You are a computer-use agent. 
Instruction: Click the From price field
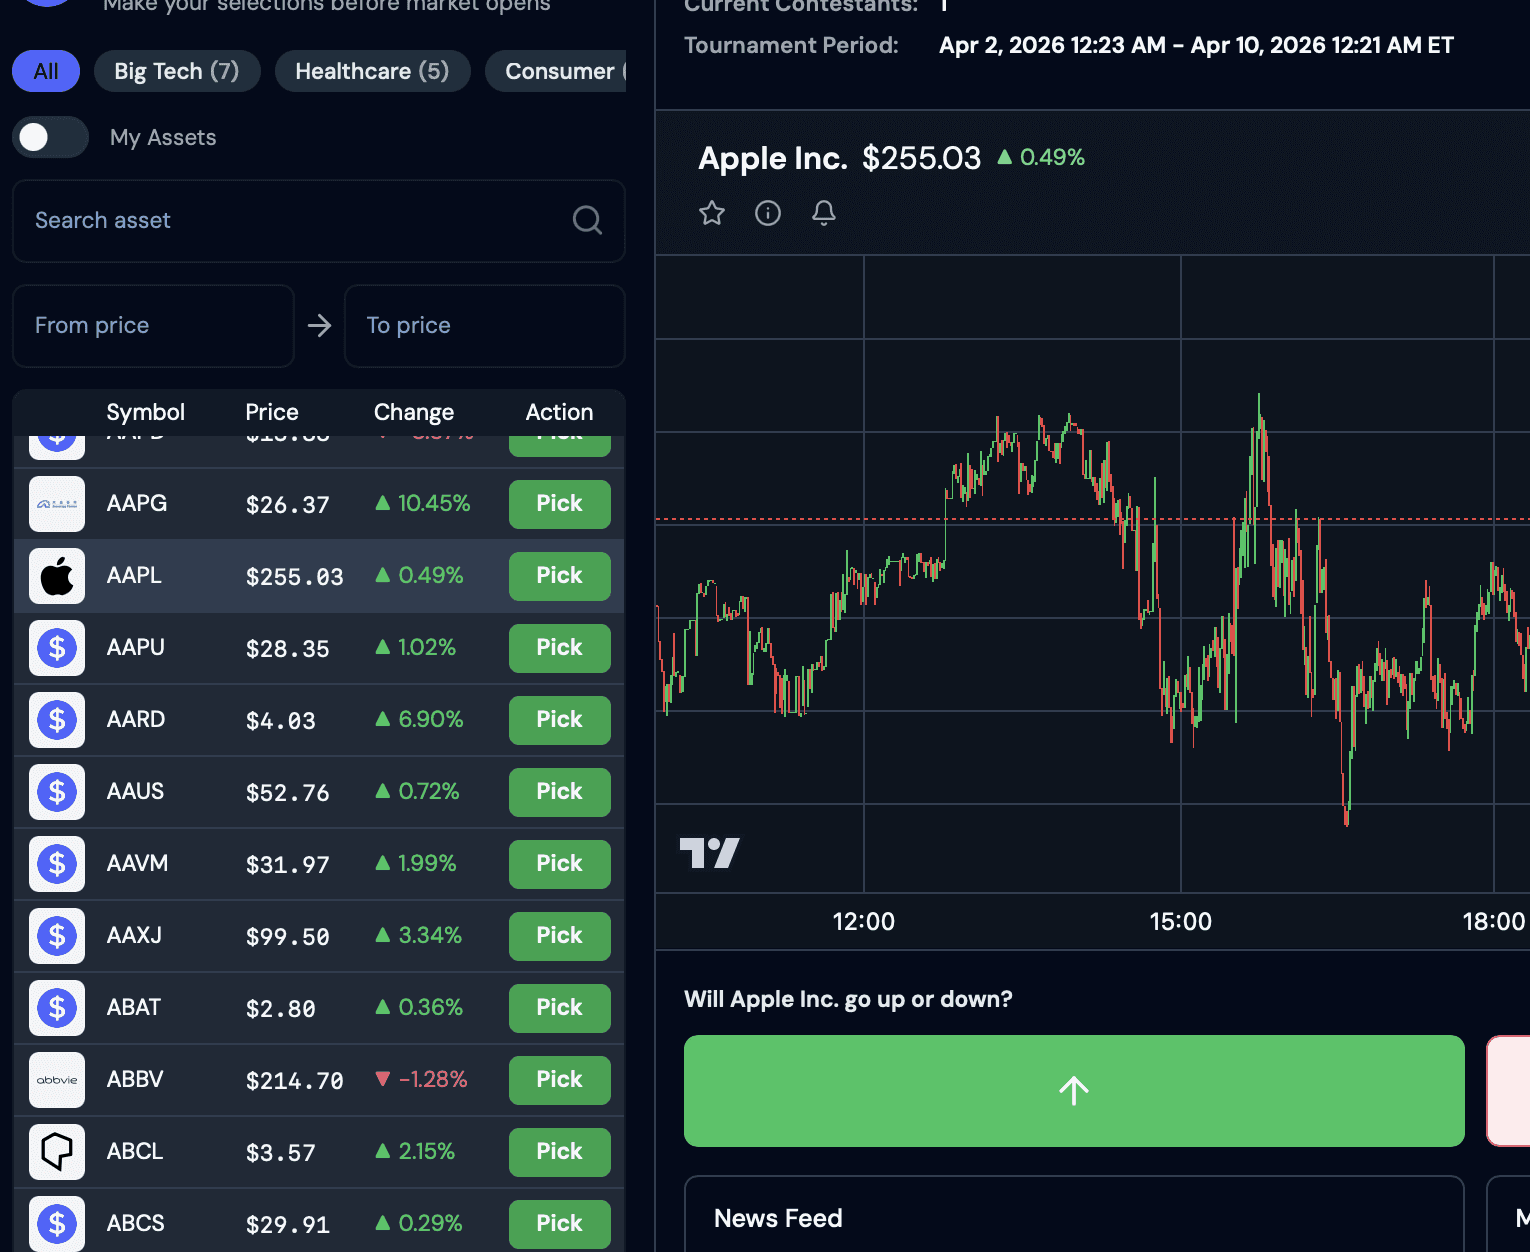(x=153, y=326)
